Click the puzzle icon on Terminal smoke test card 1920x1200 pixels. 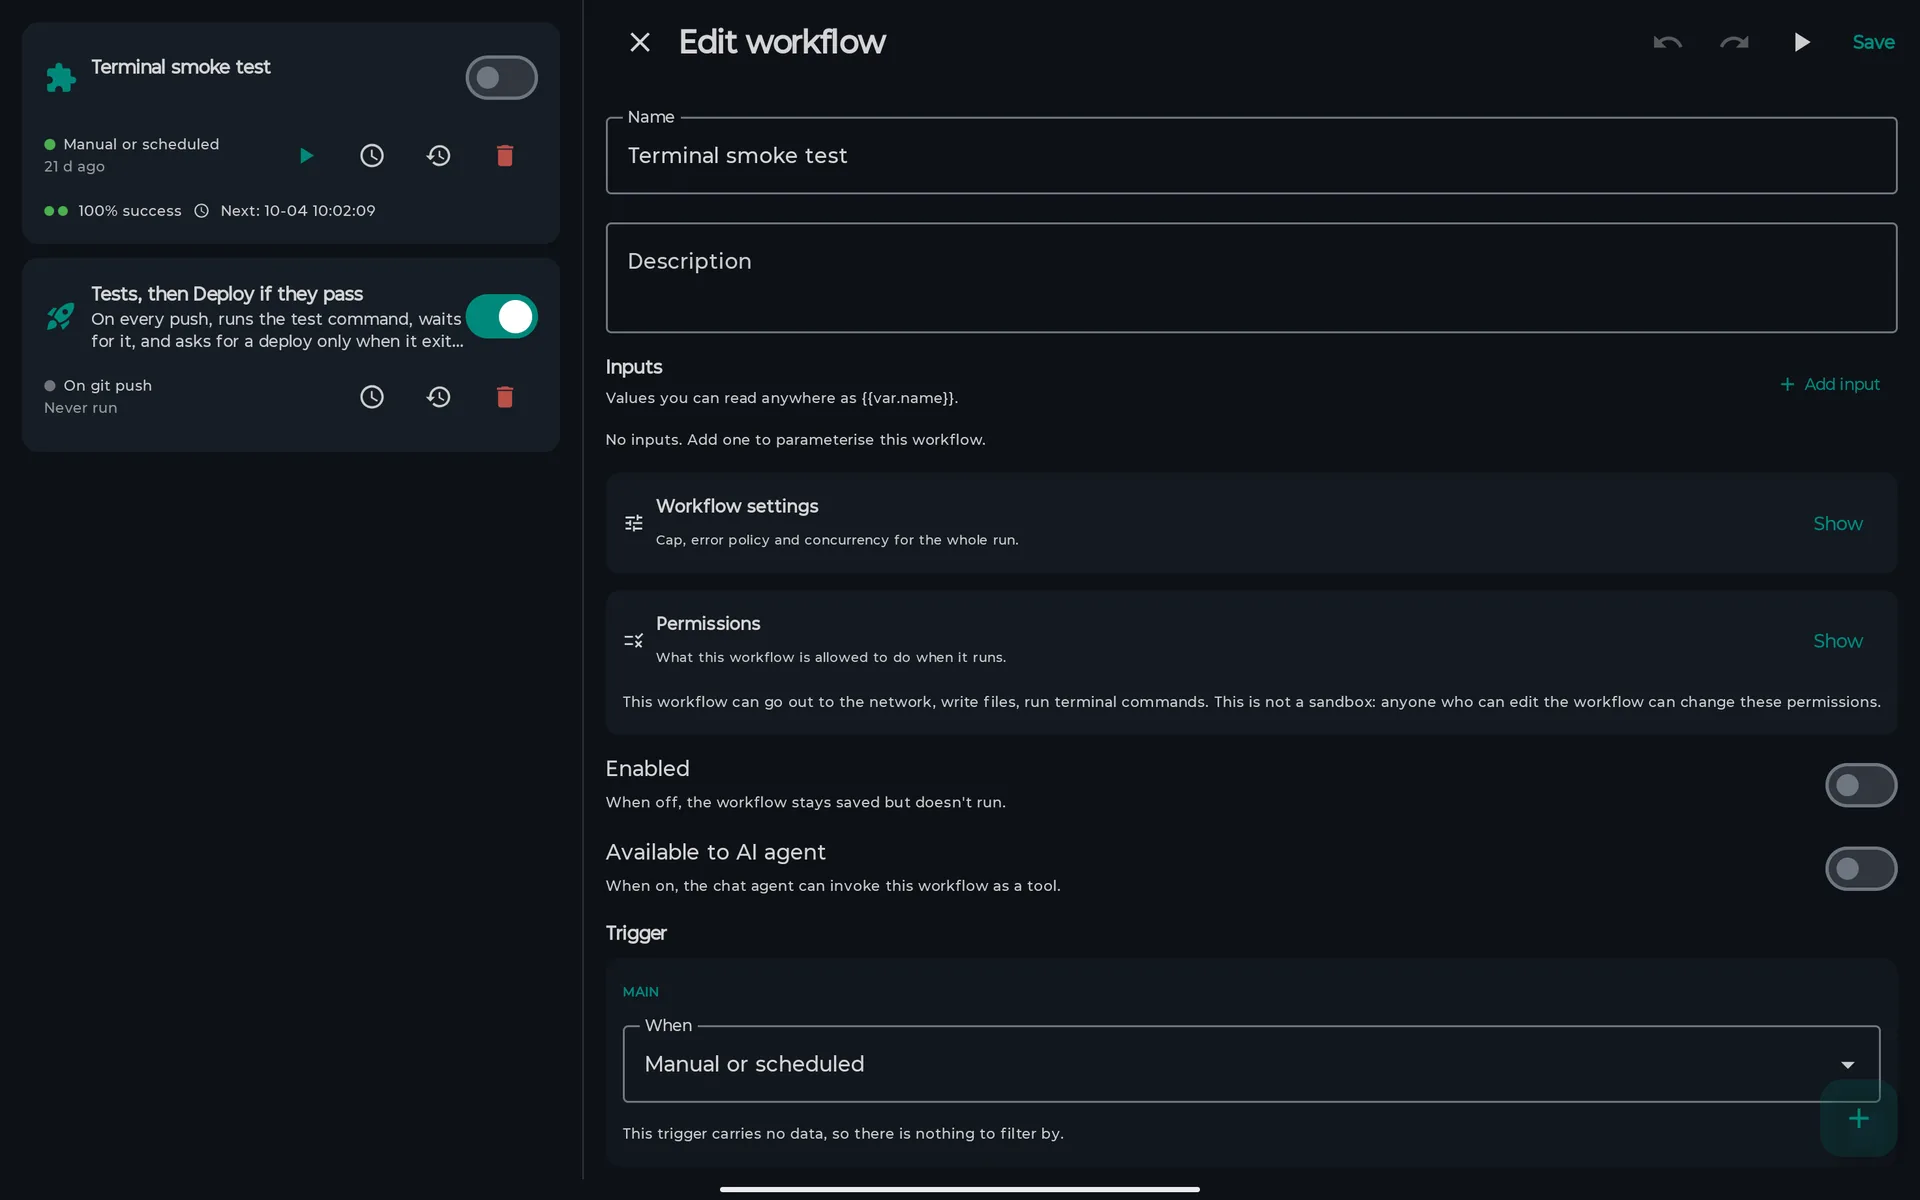coord(61,78)
